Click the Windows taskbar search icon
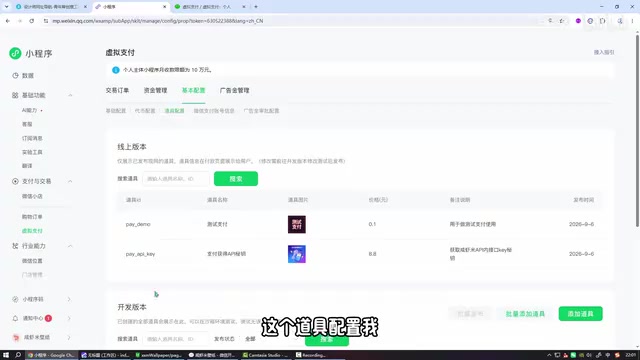This screenshot has height=360, width=640. pos(18,355)
